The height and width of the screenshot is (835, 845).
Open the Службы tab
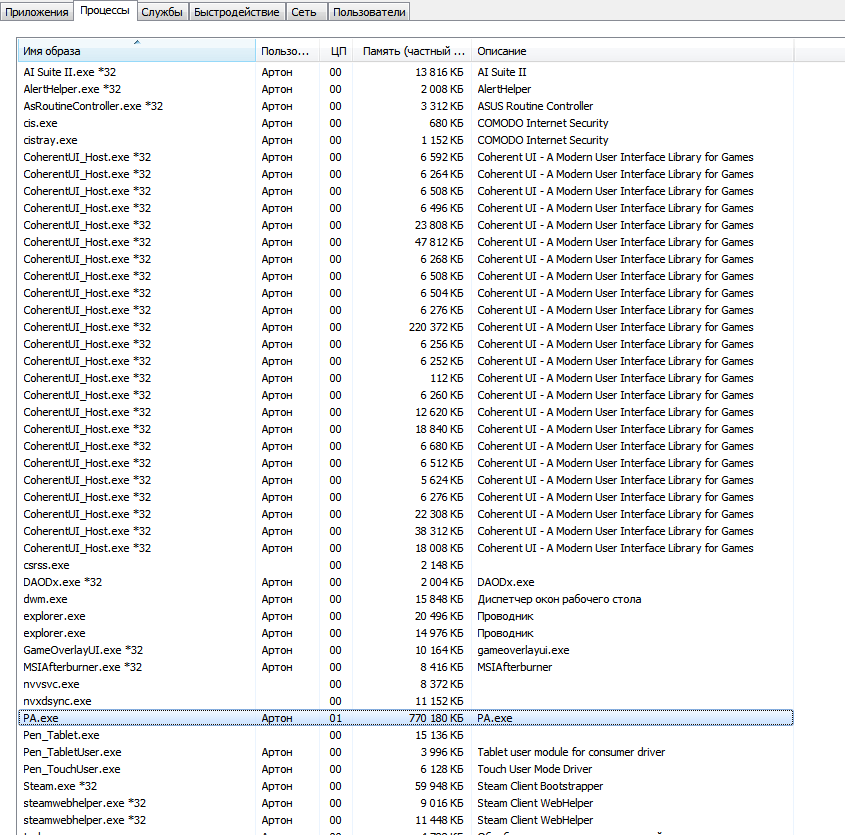point(161,12)
